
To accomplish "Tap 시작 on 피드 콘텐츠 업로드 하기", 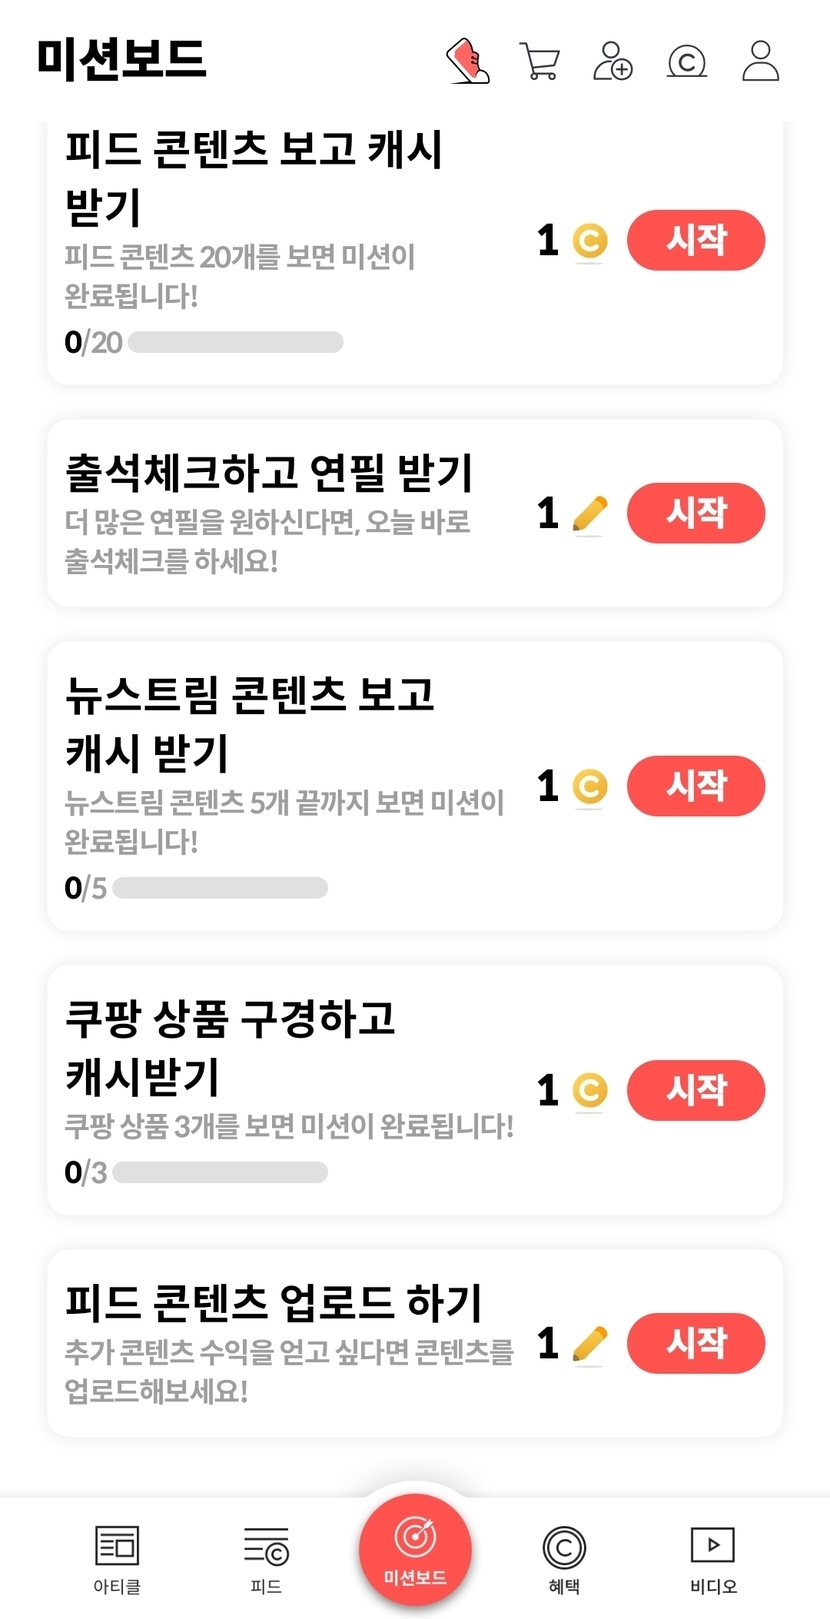I will [x=696, y=1343].
